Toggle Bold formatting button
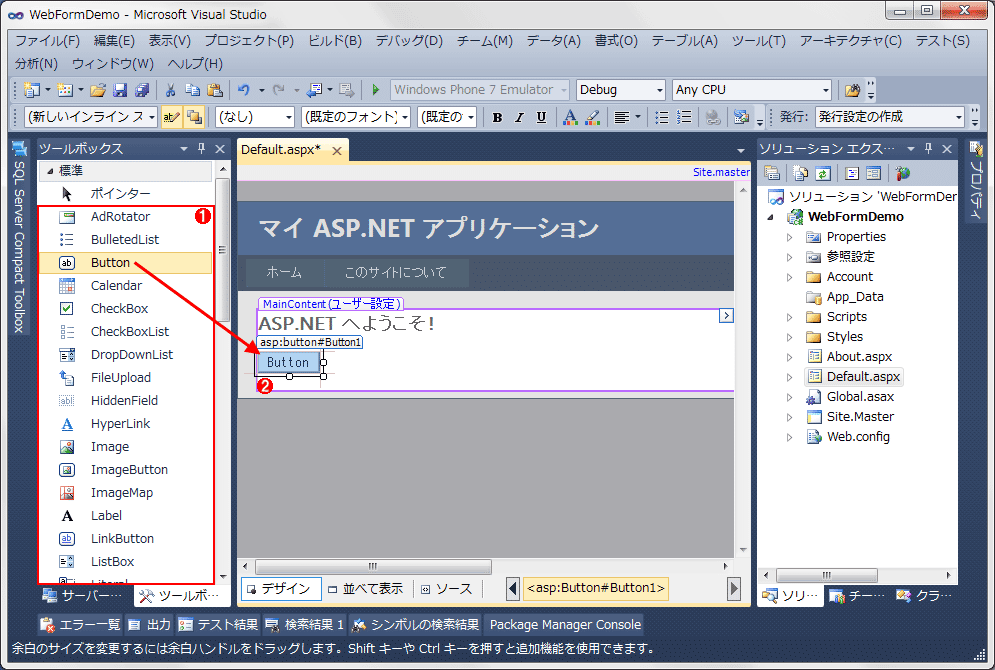 [498, 117]
